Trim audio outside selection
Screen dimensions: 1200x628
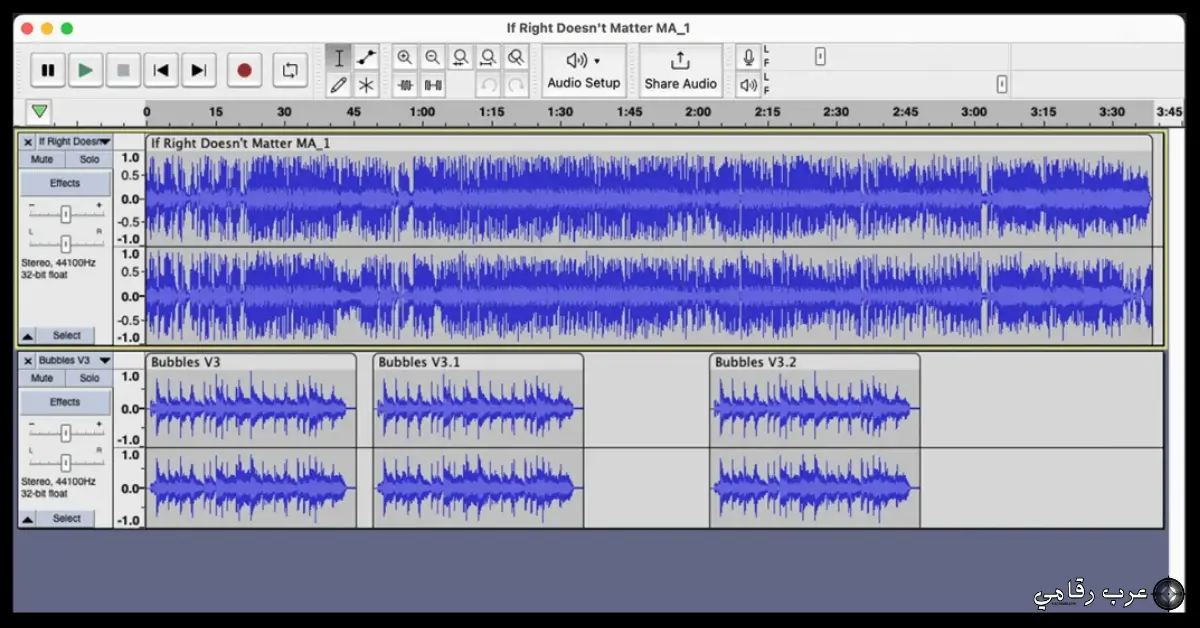405,85
